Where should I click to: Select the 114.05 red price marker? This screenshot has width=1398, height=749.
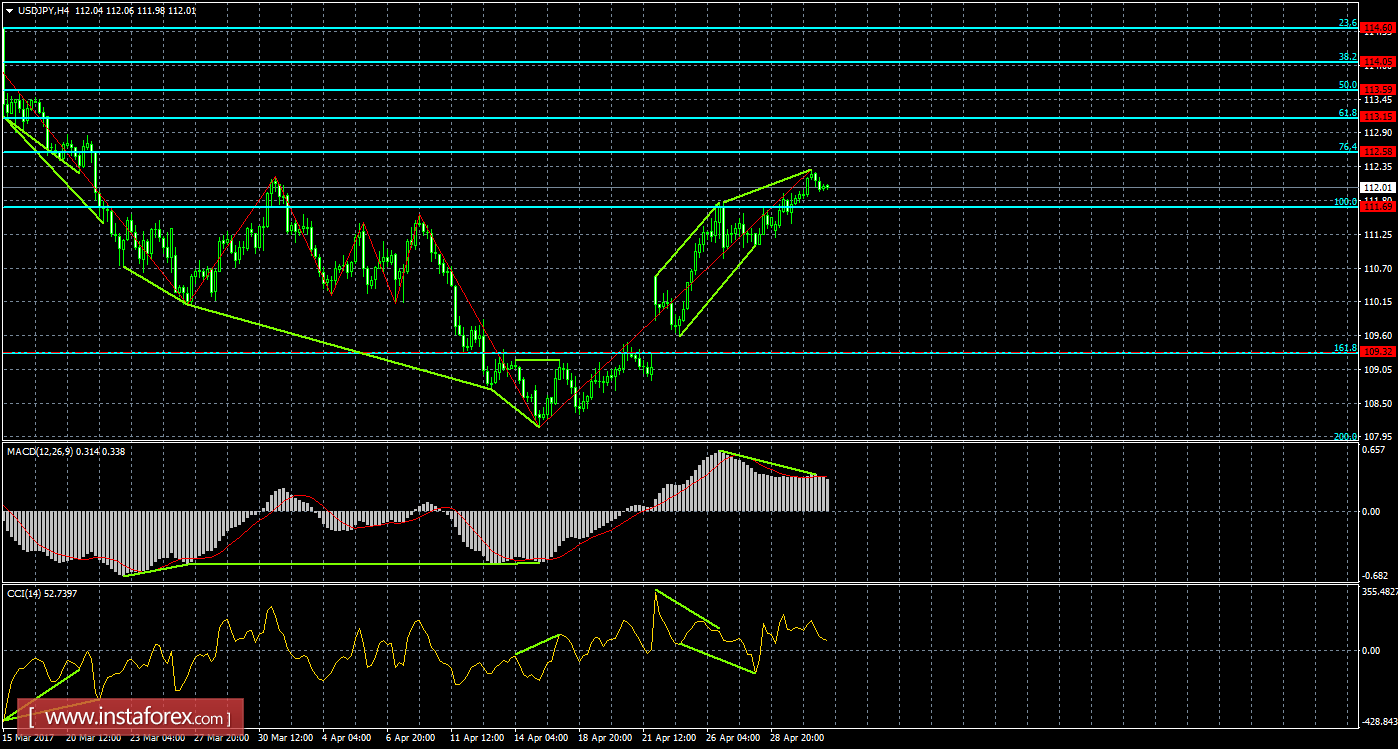point(1378,62)
